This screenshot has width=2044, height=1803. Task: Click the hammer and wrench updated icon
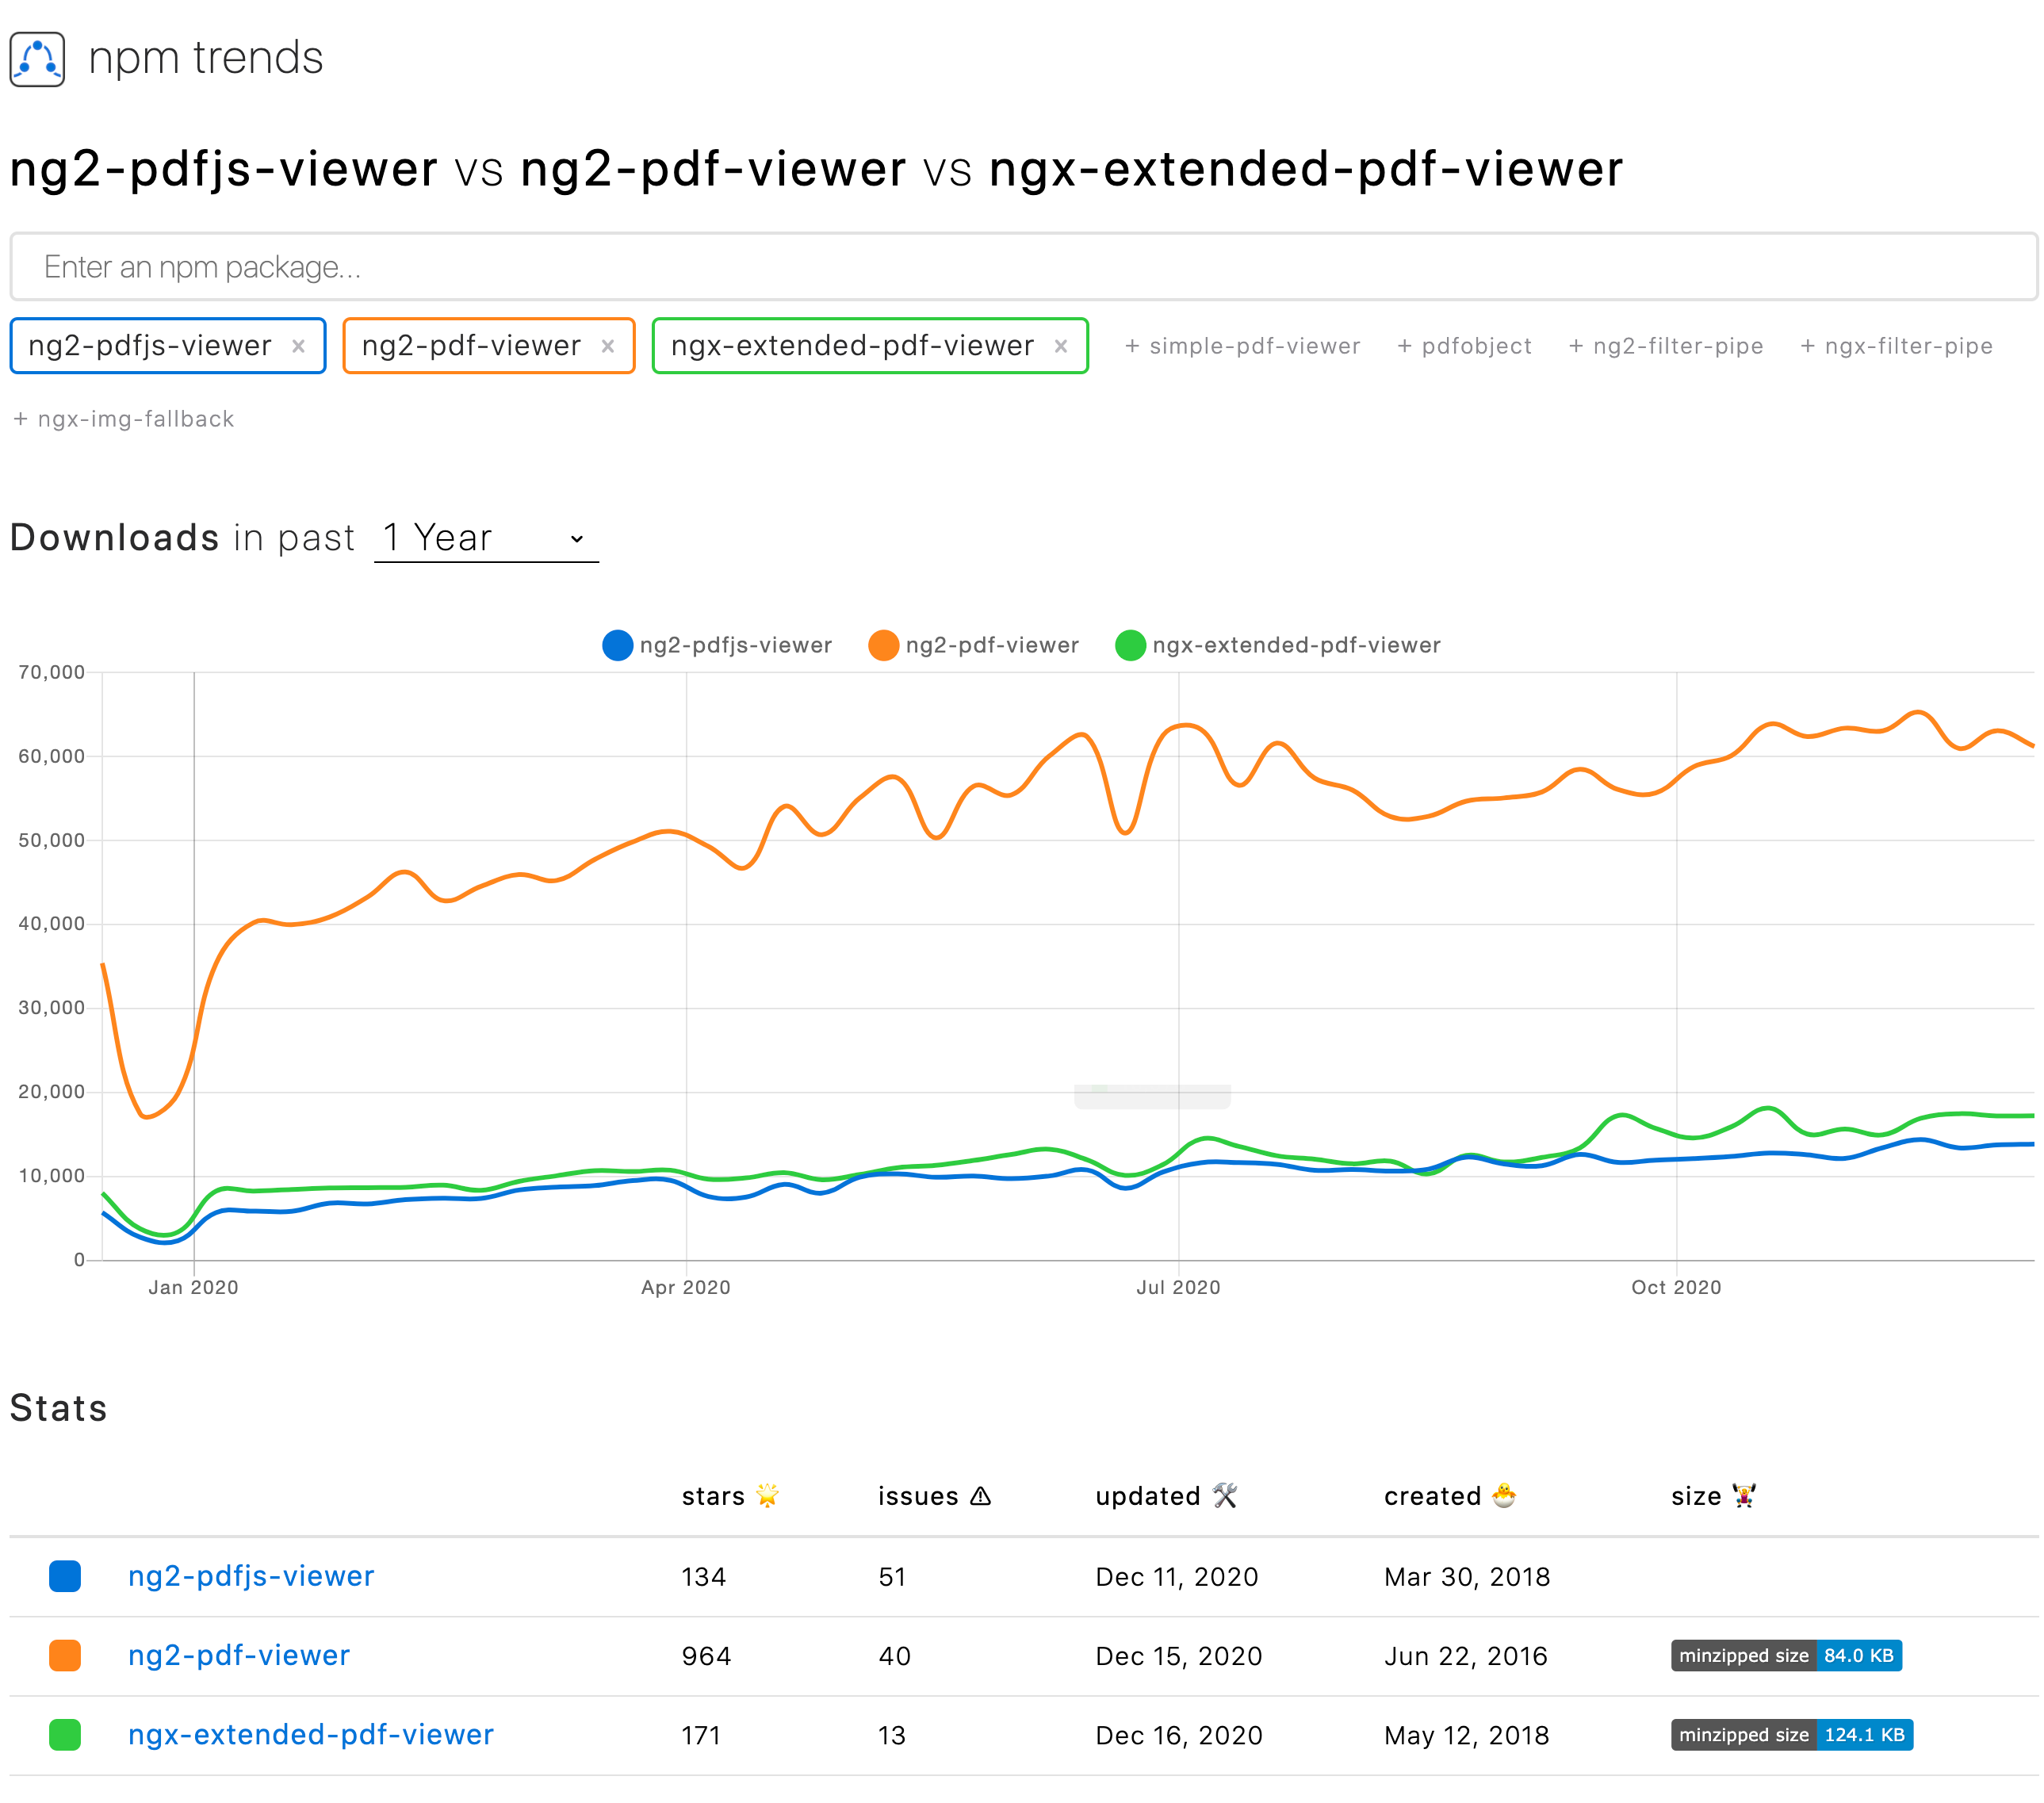[1225, 1494]
